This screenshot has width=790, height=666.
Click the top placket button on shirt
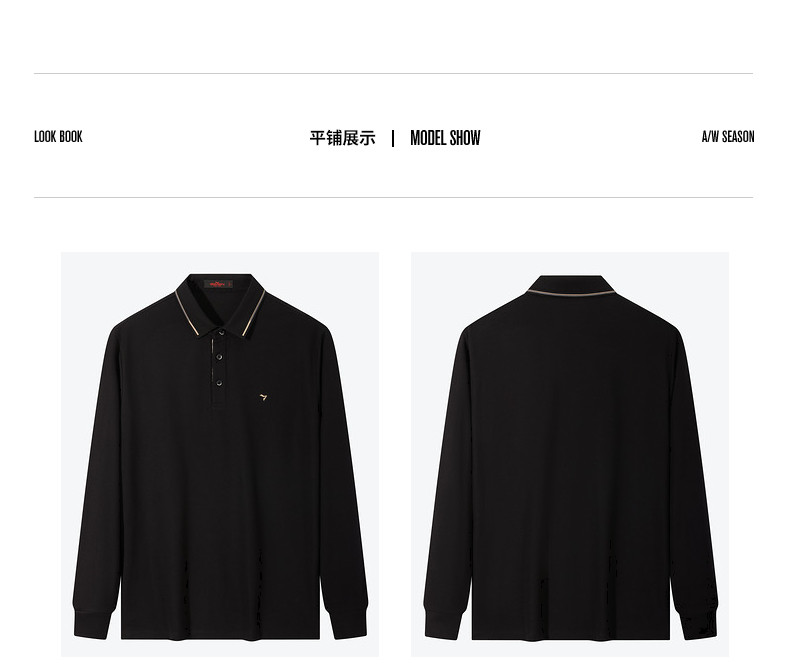click(221, 332)
